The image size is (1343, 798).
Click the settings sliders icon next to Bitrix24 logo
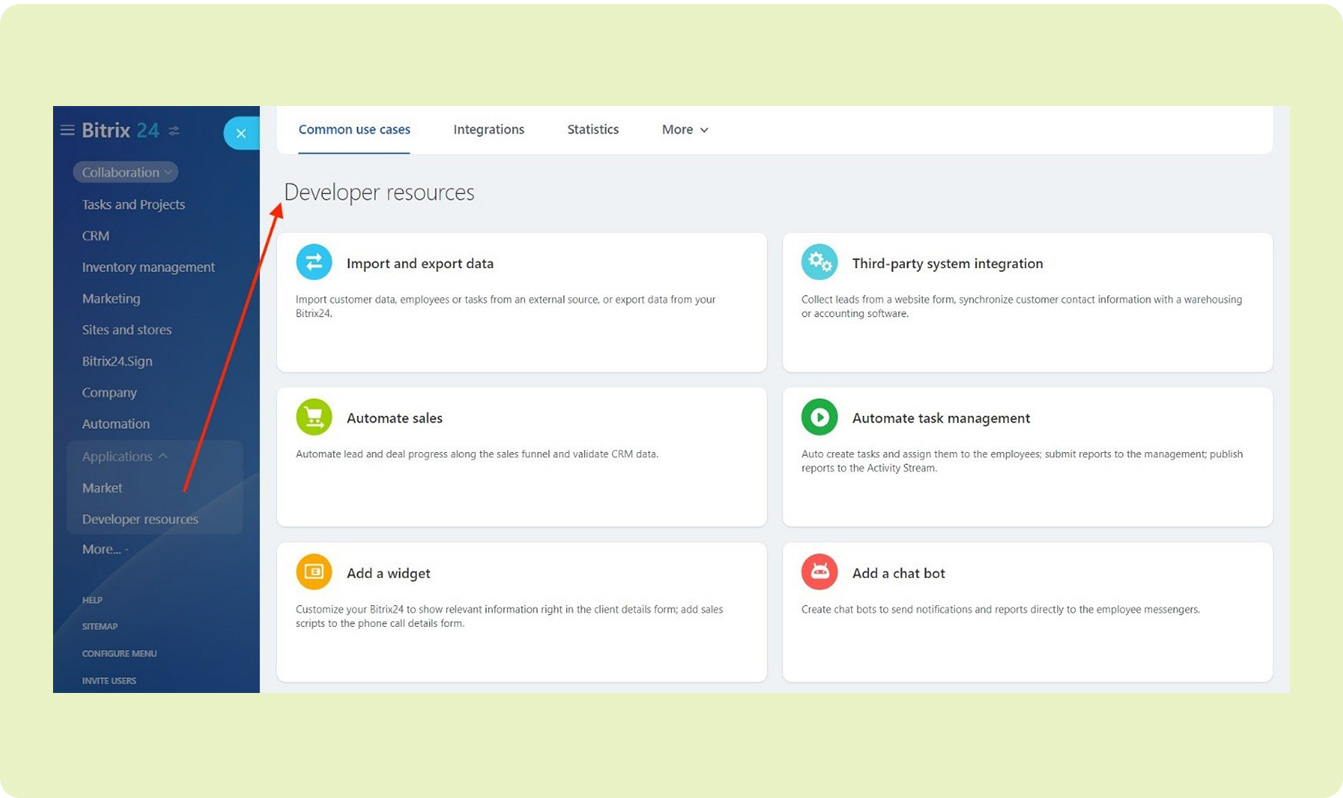(174, 131)
